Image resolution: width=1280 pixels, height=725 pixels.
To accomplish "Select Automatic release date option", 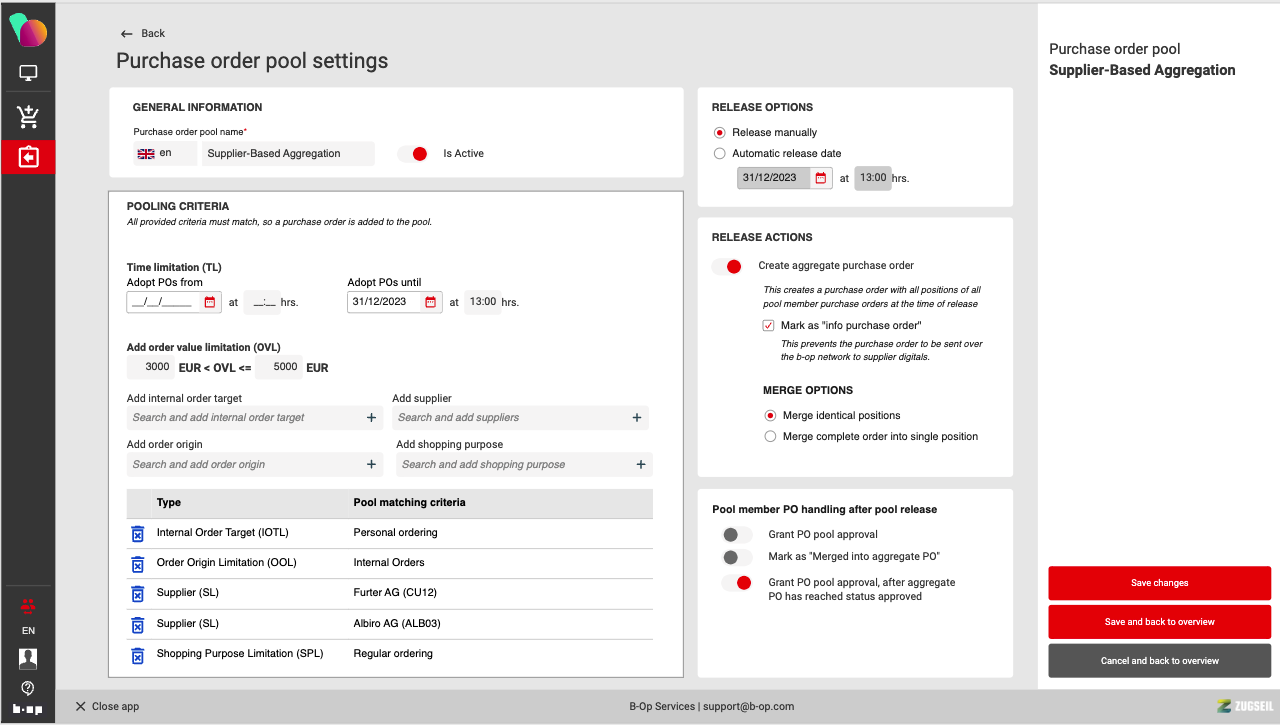I will pos(720,154).
